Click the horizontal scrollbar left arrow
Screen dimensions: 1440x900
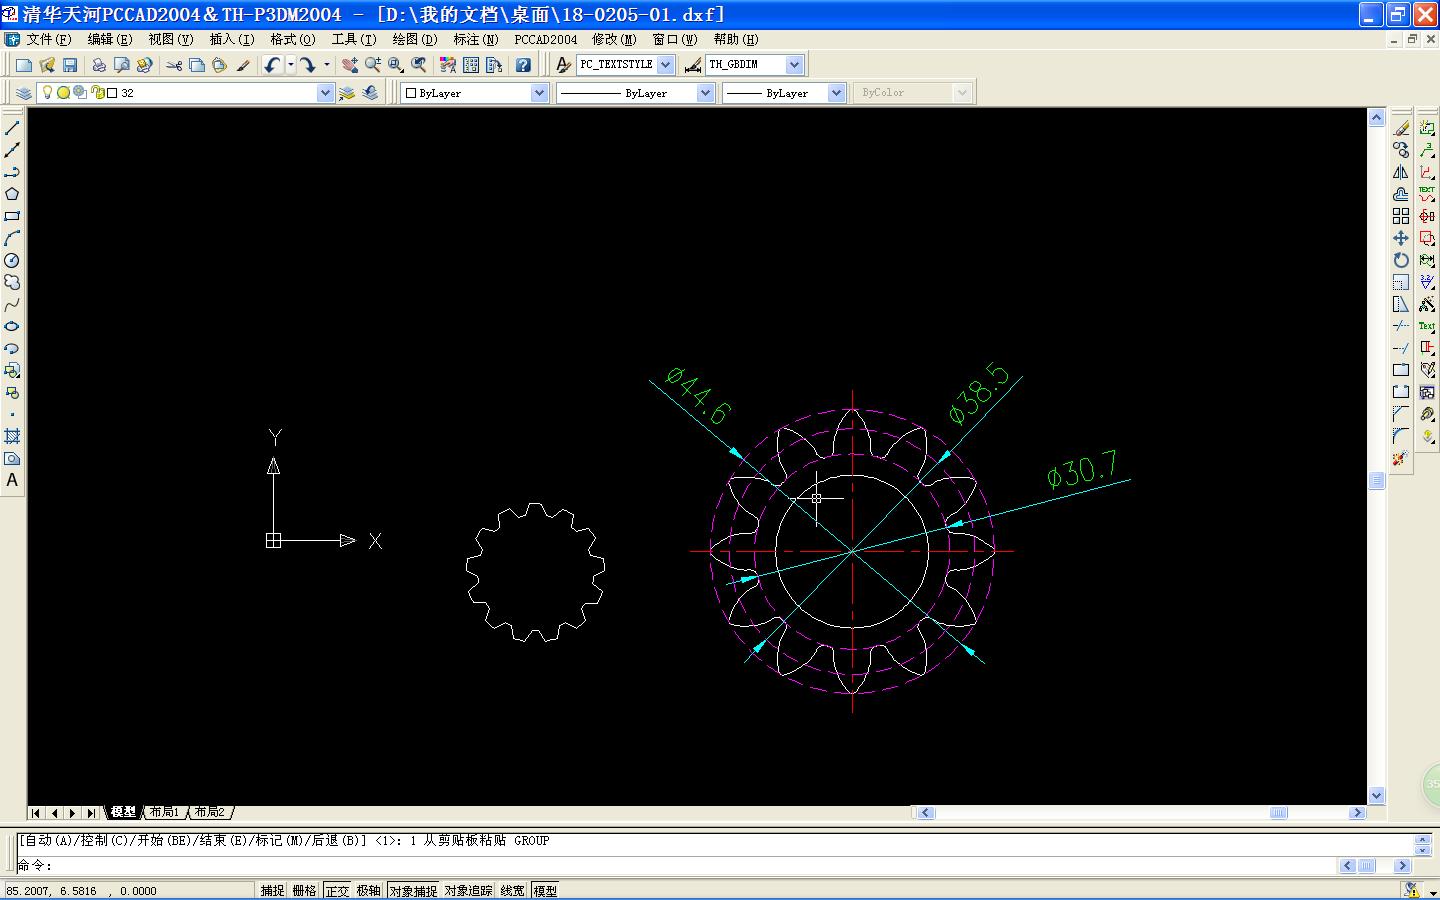coord(925,813)
